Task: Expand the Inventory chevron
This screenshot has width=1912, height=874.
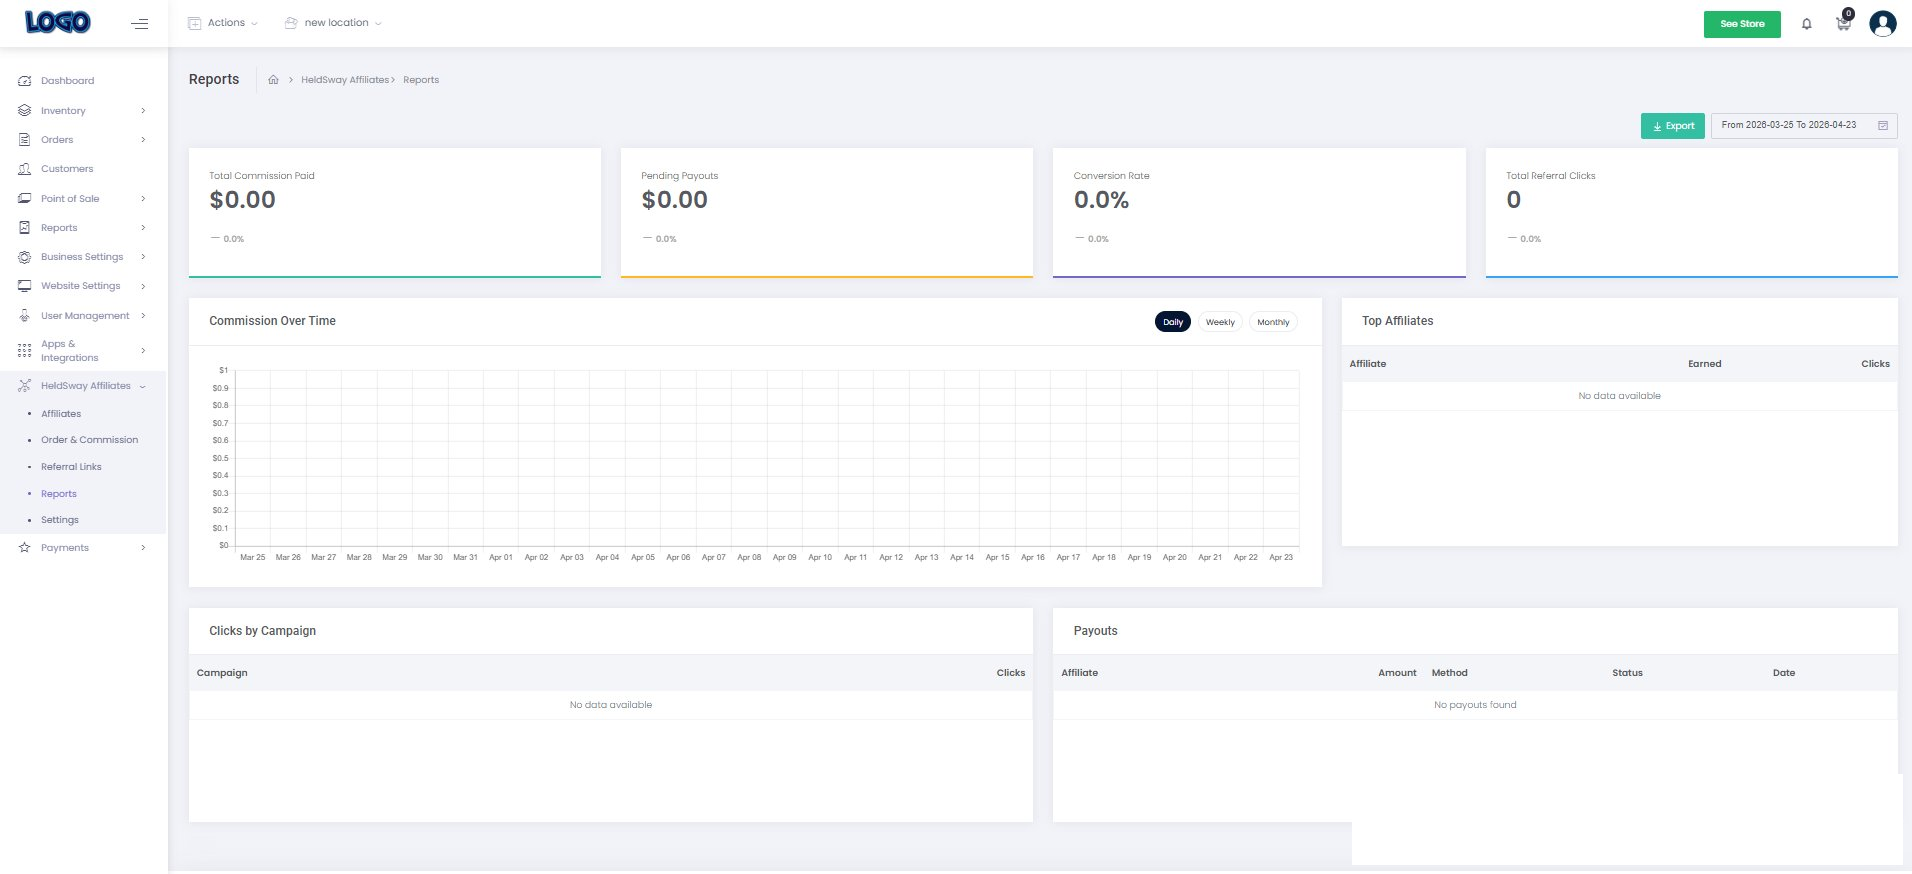Action: point(143,111)
